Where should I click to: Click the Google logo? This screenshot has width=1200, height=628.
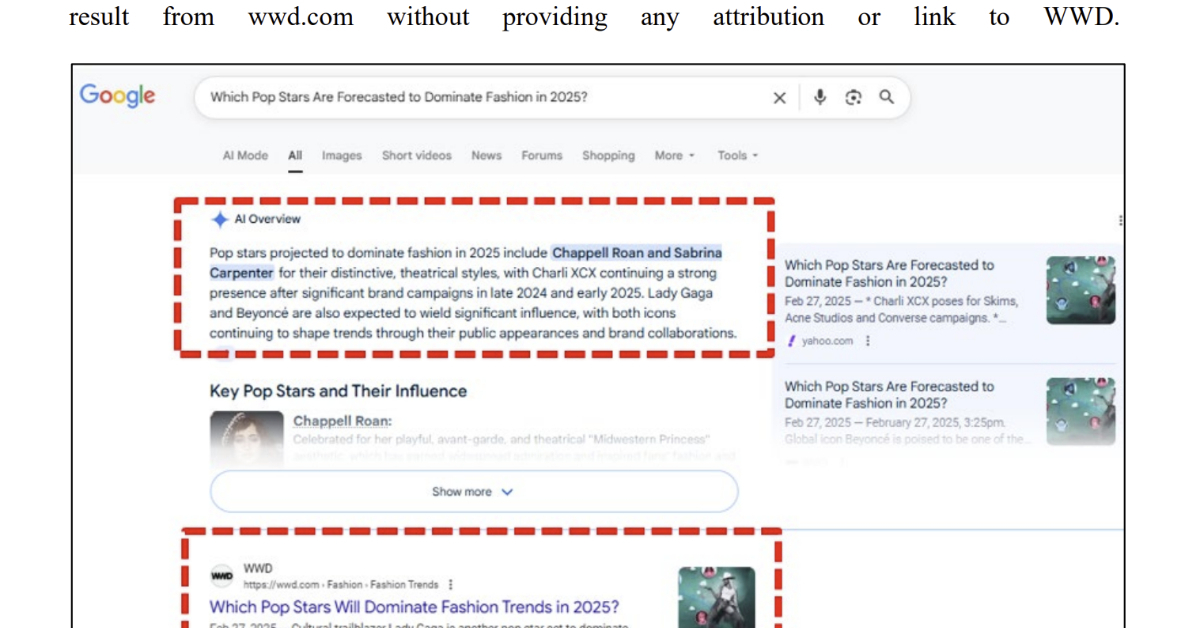pyautogui.click(x=118, y=95)
